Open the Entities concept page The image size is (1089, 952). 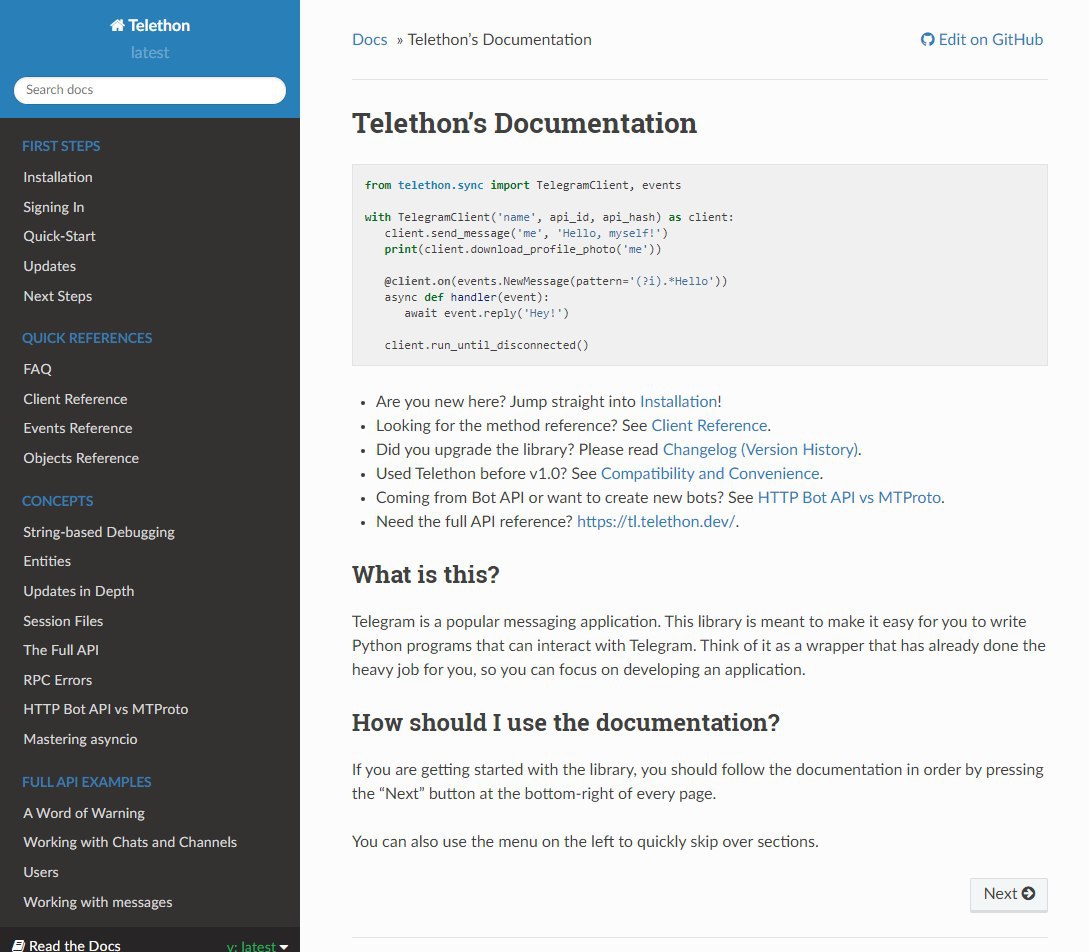[47, 561]
